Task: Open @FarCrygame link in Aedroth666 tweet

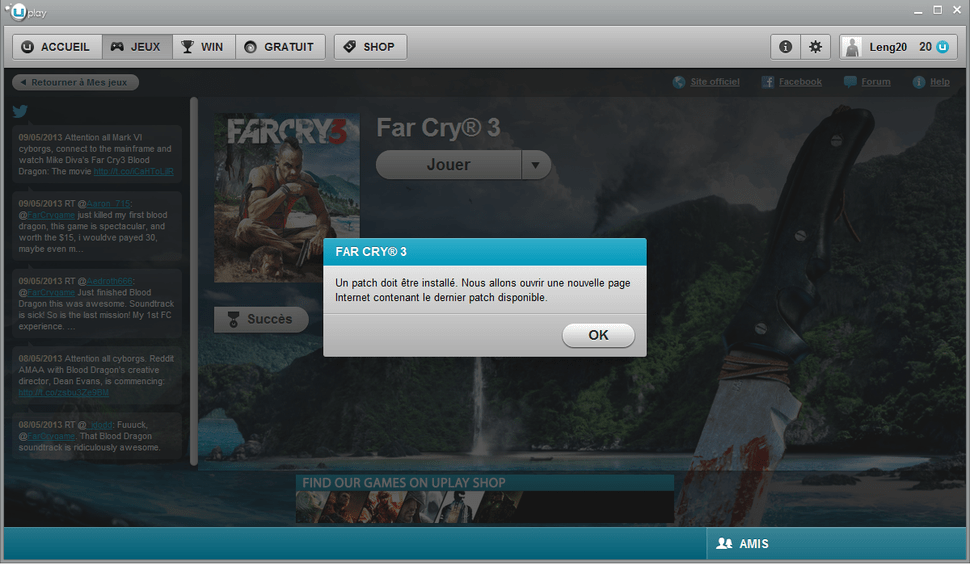Action: coord(51,292)
